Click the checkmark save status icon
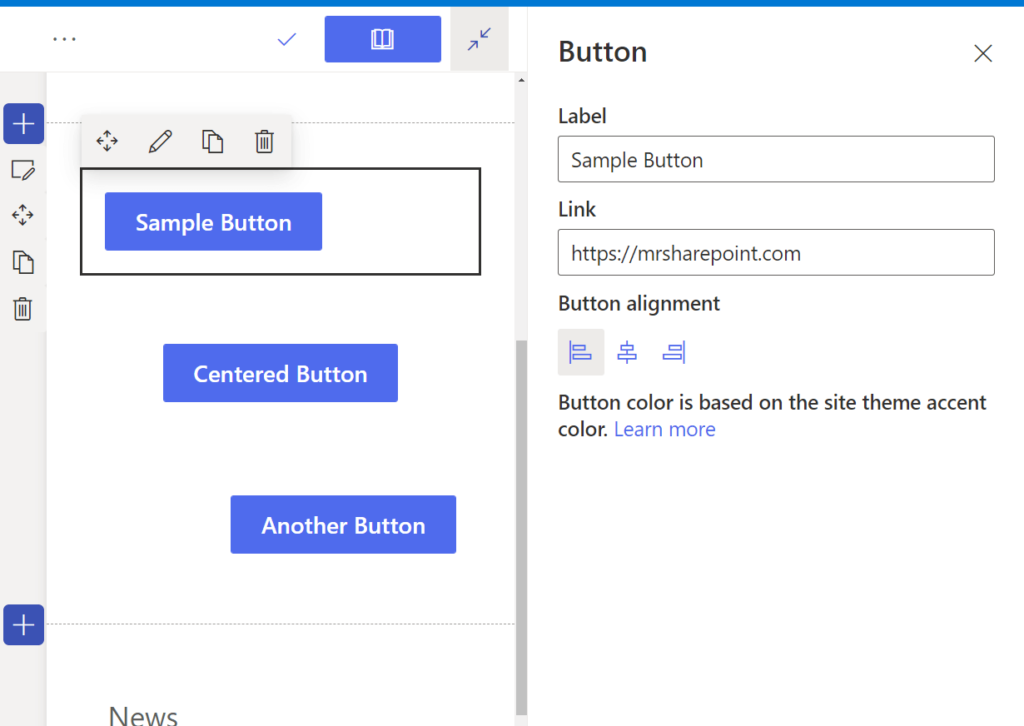Viewport: 1024px width, 726px height. pos(287,40)
